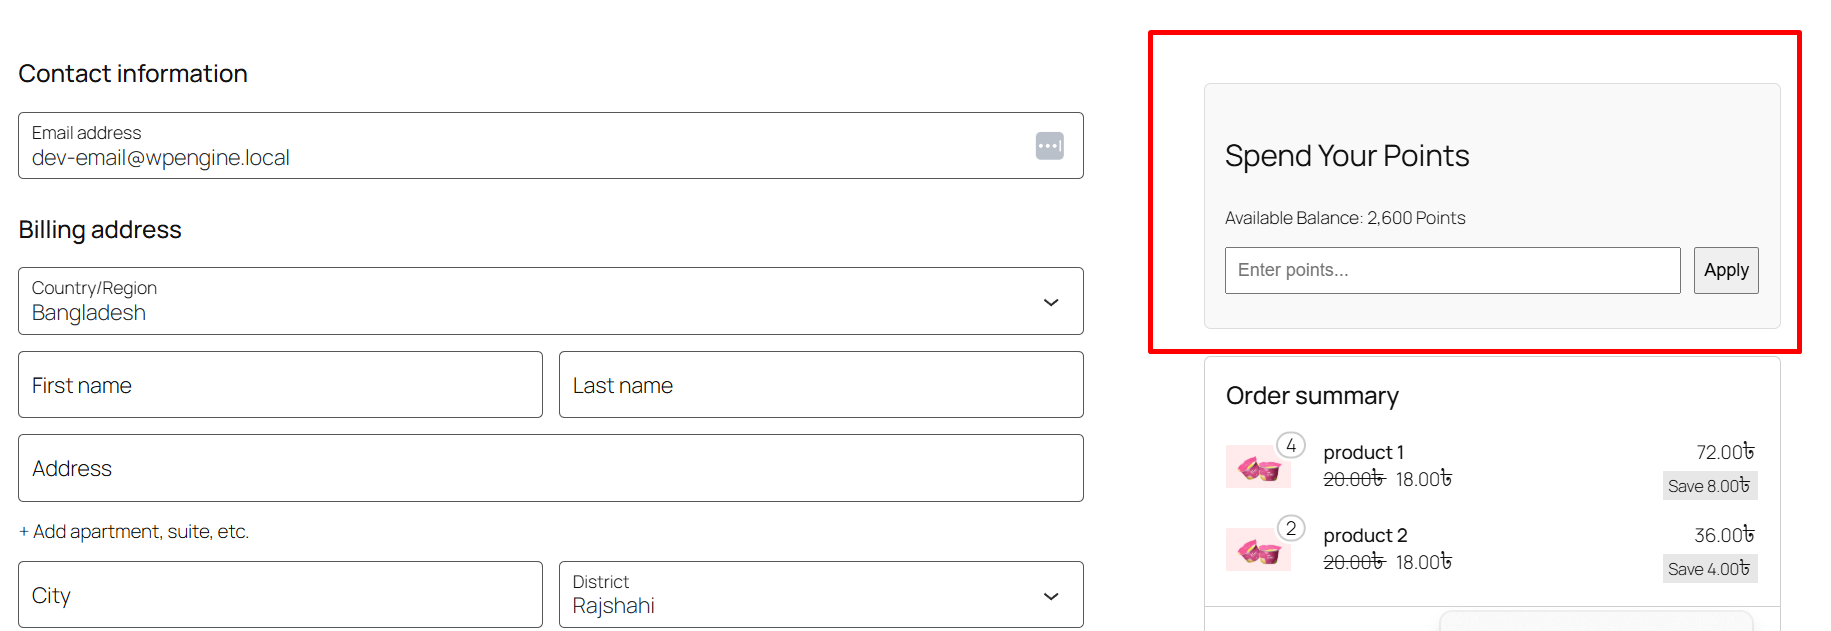Click the Address input field

coord(551,468)
